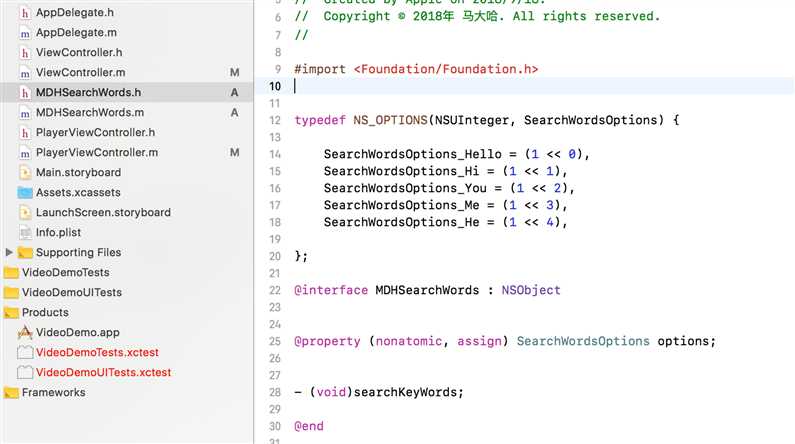Select Assets.xcassets catalog
Image resolution: width=795 pixels, height=444 pixels.
point(78,193)
